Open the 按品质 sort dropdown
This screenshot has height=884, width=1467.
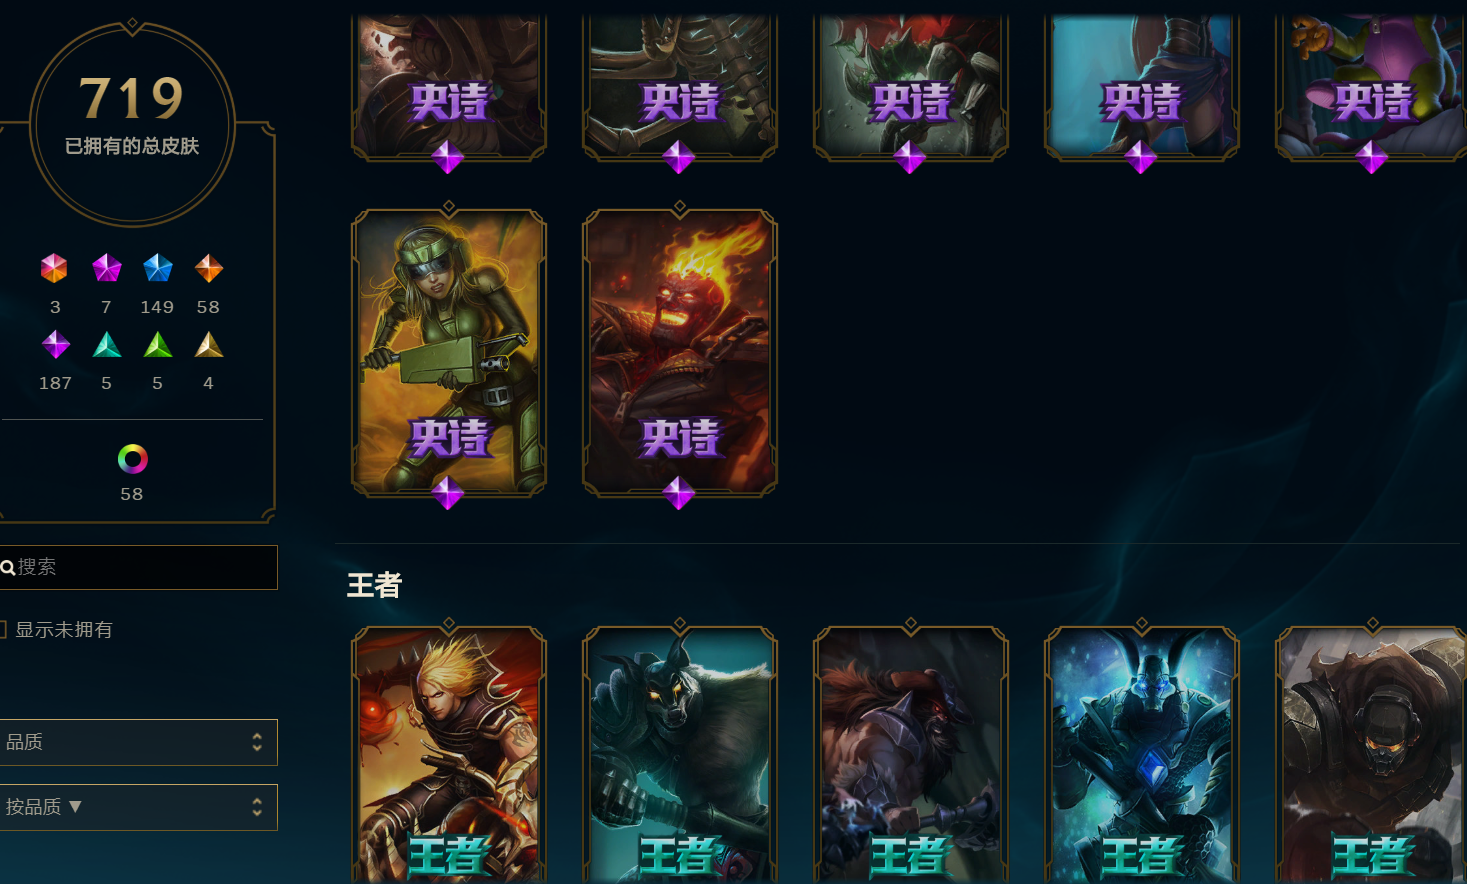tap(138, 807)
